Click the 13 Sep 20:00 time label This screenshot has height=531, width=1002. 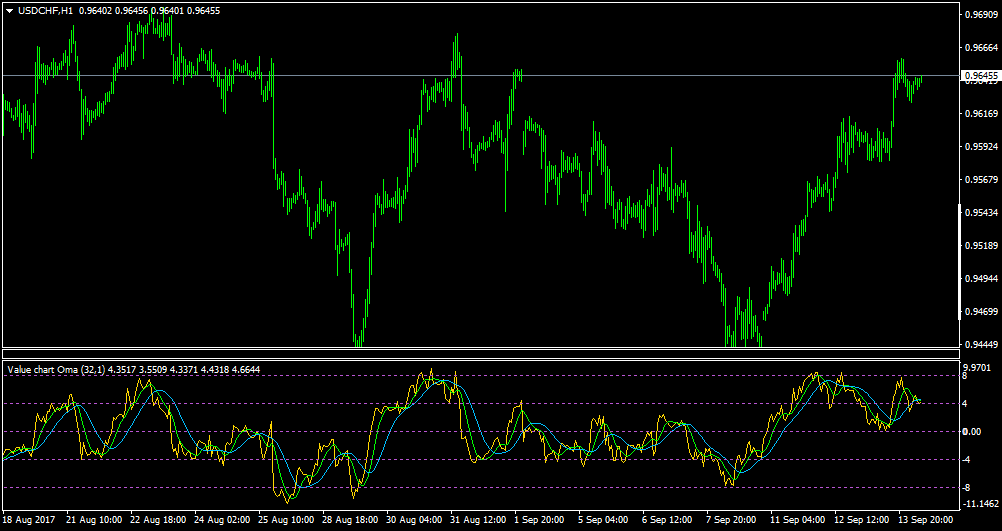925,519
